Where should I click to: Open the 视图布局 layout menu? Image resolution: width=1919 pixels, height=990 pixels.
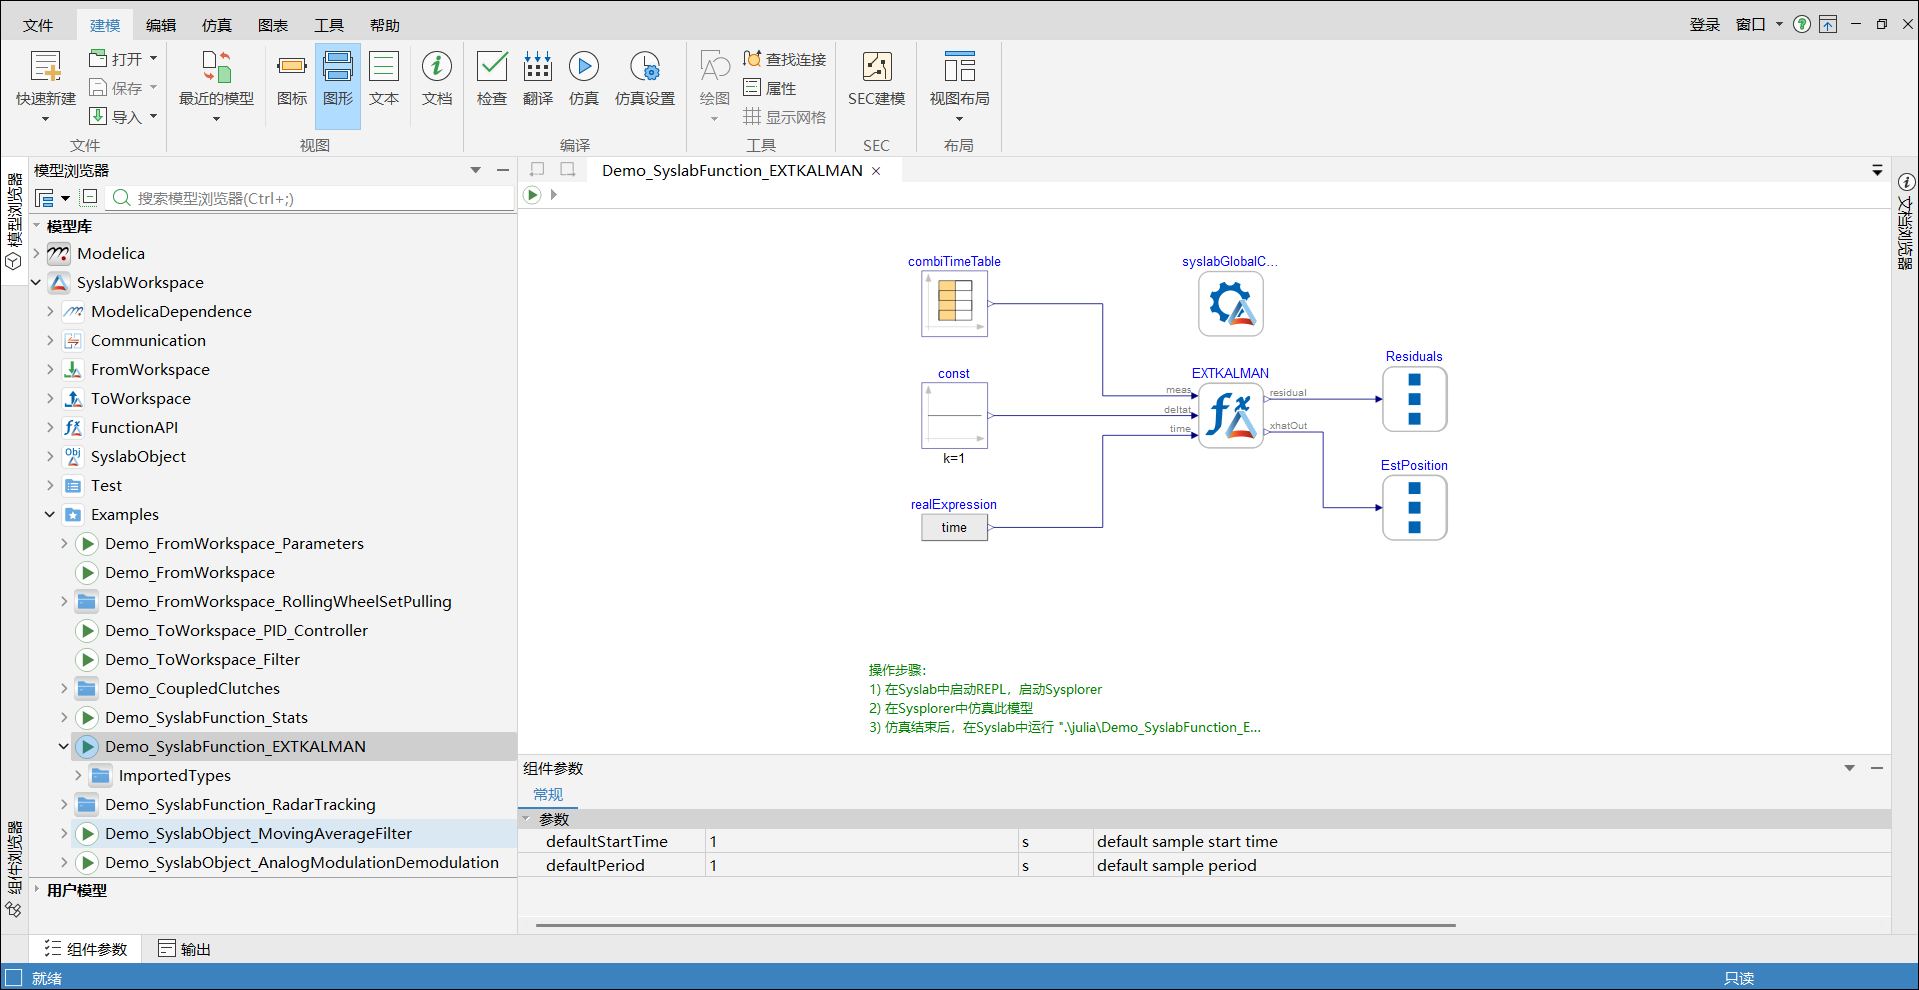point(959,85)
